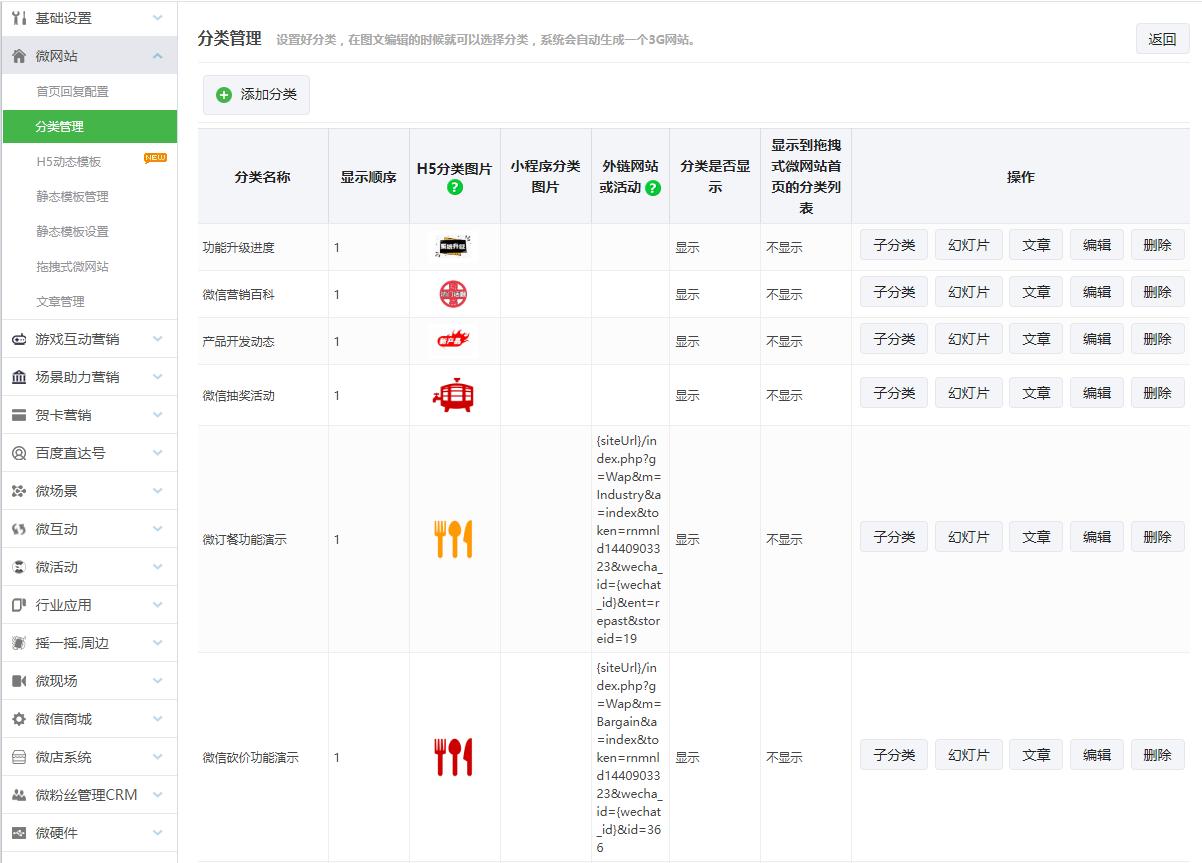Collapse the 微网站 sidebar section
1202x863 pixels.
point(158,56)
